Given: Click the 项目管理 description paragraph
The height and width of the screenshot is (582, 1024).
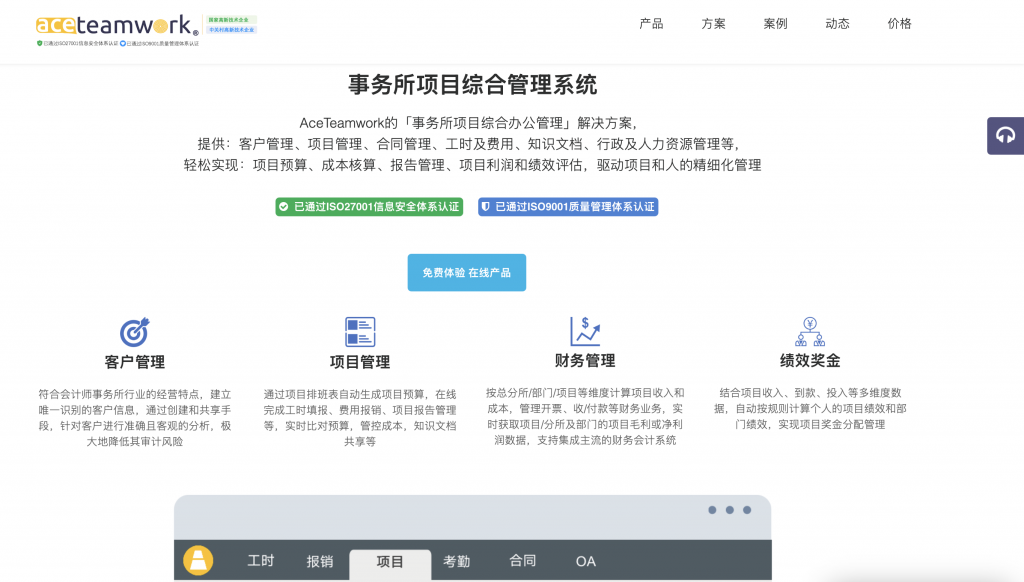Looking at the screenshot, I should (x=360, y=418).
